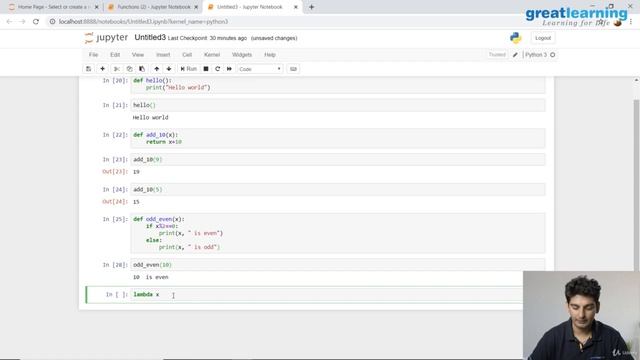Select the odd_even(10) cell
This screenshot has width=640, height=360.
338,265
